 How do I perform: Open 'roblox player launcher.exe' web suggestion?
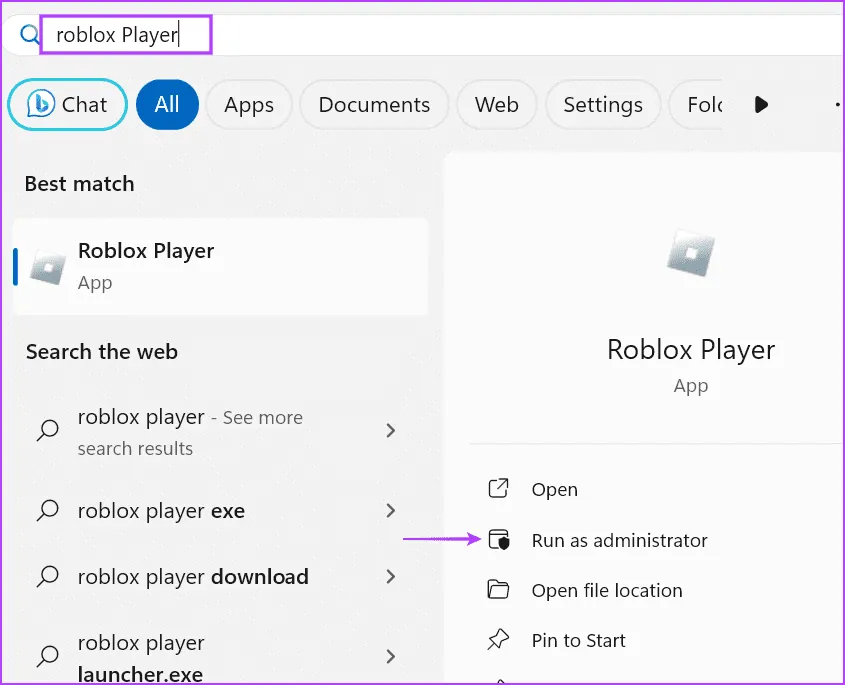click(x=140, y=658)
